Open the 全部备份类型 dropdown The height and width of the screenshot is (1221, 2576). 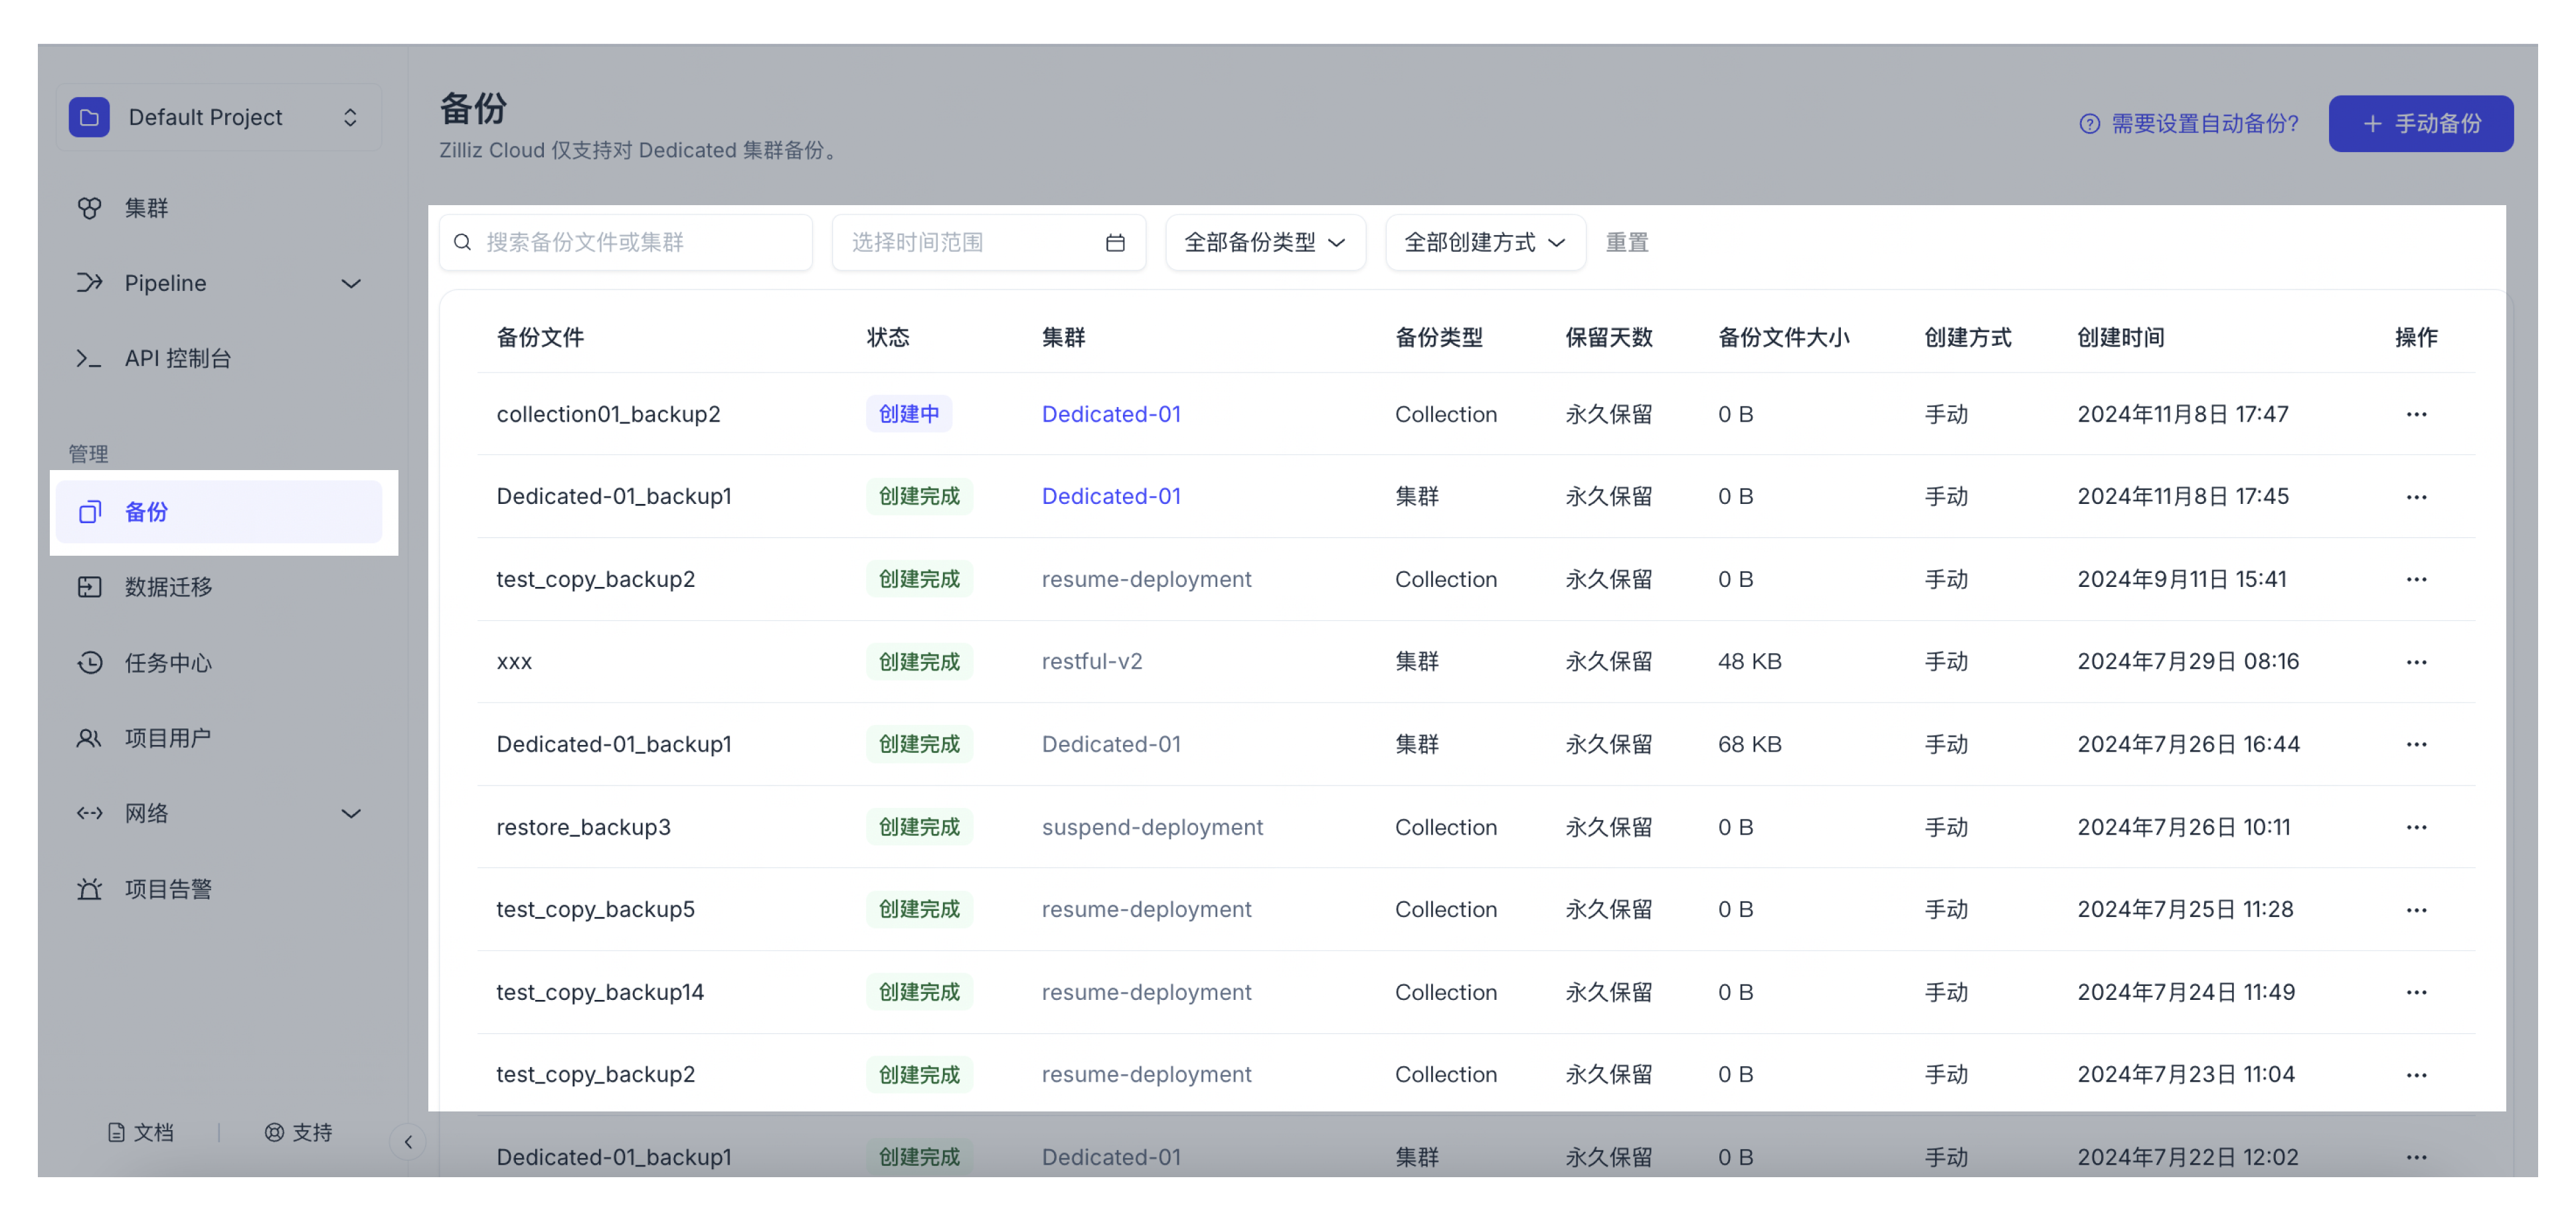[x=1265, y=242]
